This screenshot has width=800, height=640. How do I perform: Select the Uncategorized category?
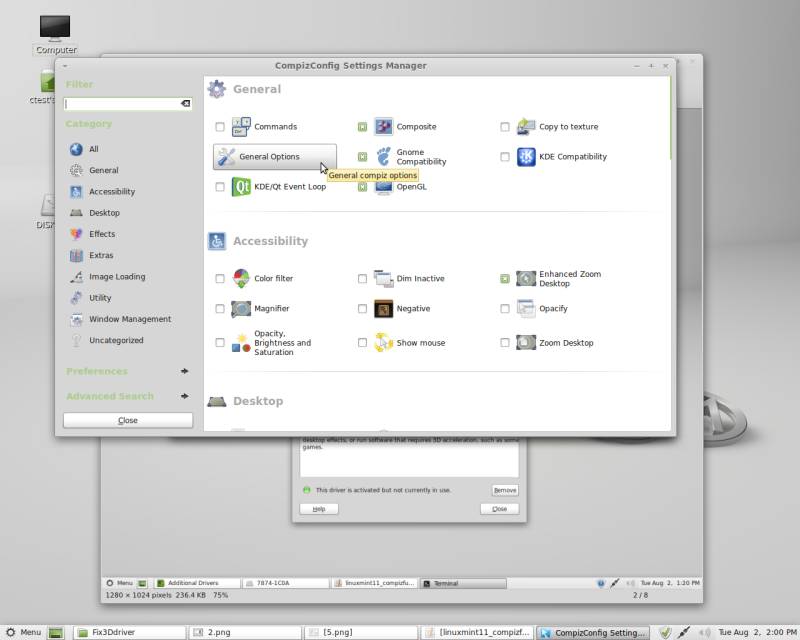point(107,340)
